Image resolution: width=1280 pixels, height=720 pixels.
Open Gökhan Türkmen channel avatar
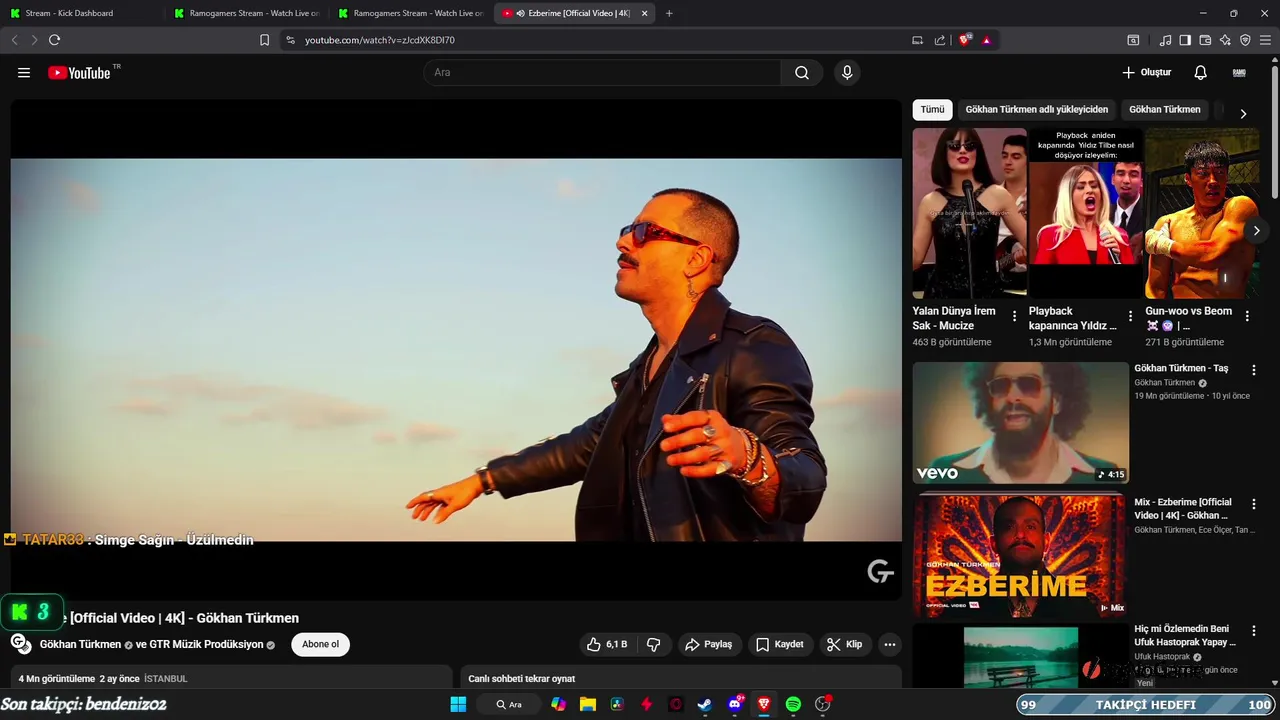tap(21, 644)
